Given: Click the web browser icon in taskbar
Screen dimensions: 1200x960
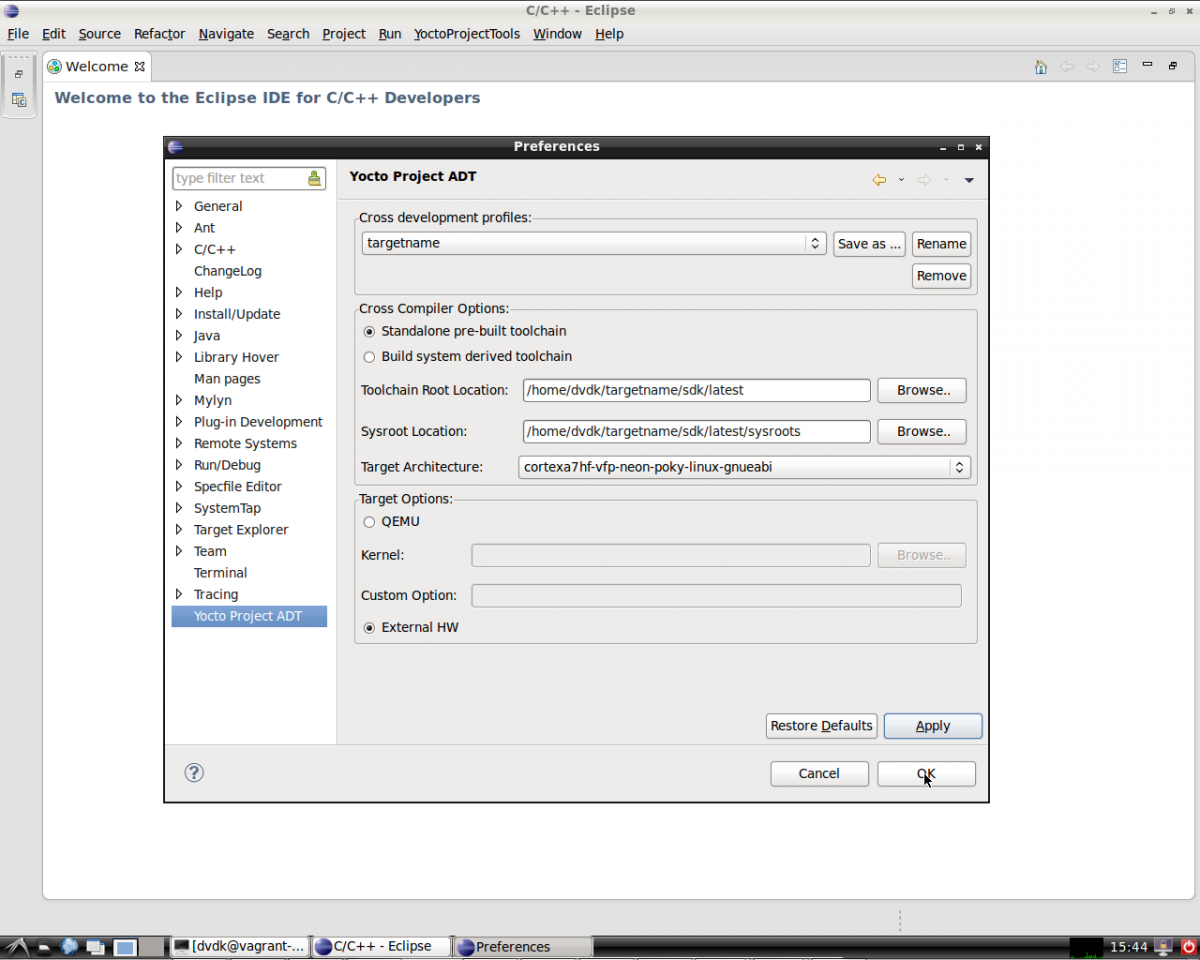Looking at the screenshot, I should tap(69, 946).
